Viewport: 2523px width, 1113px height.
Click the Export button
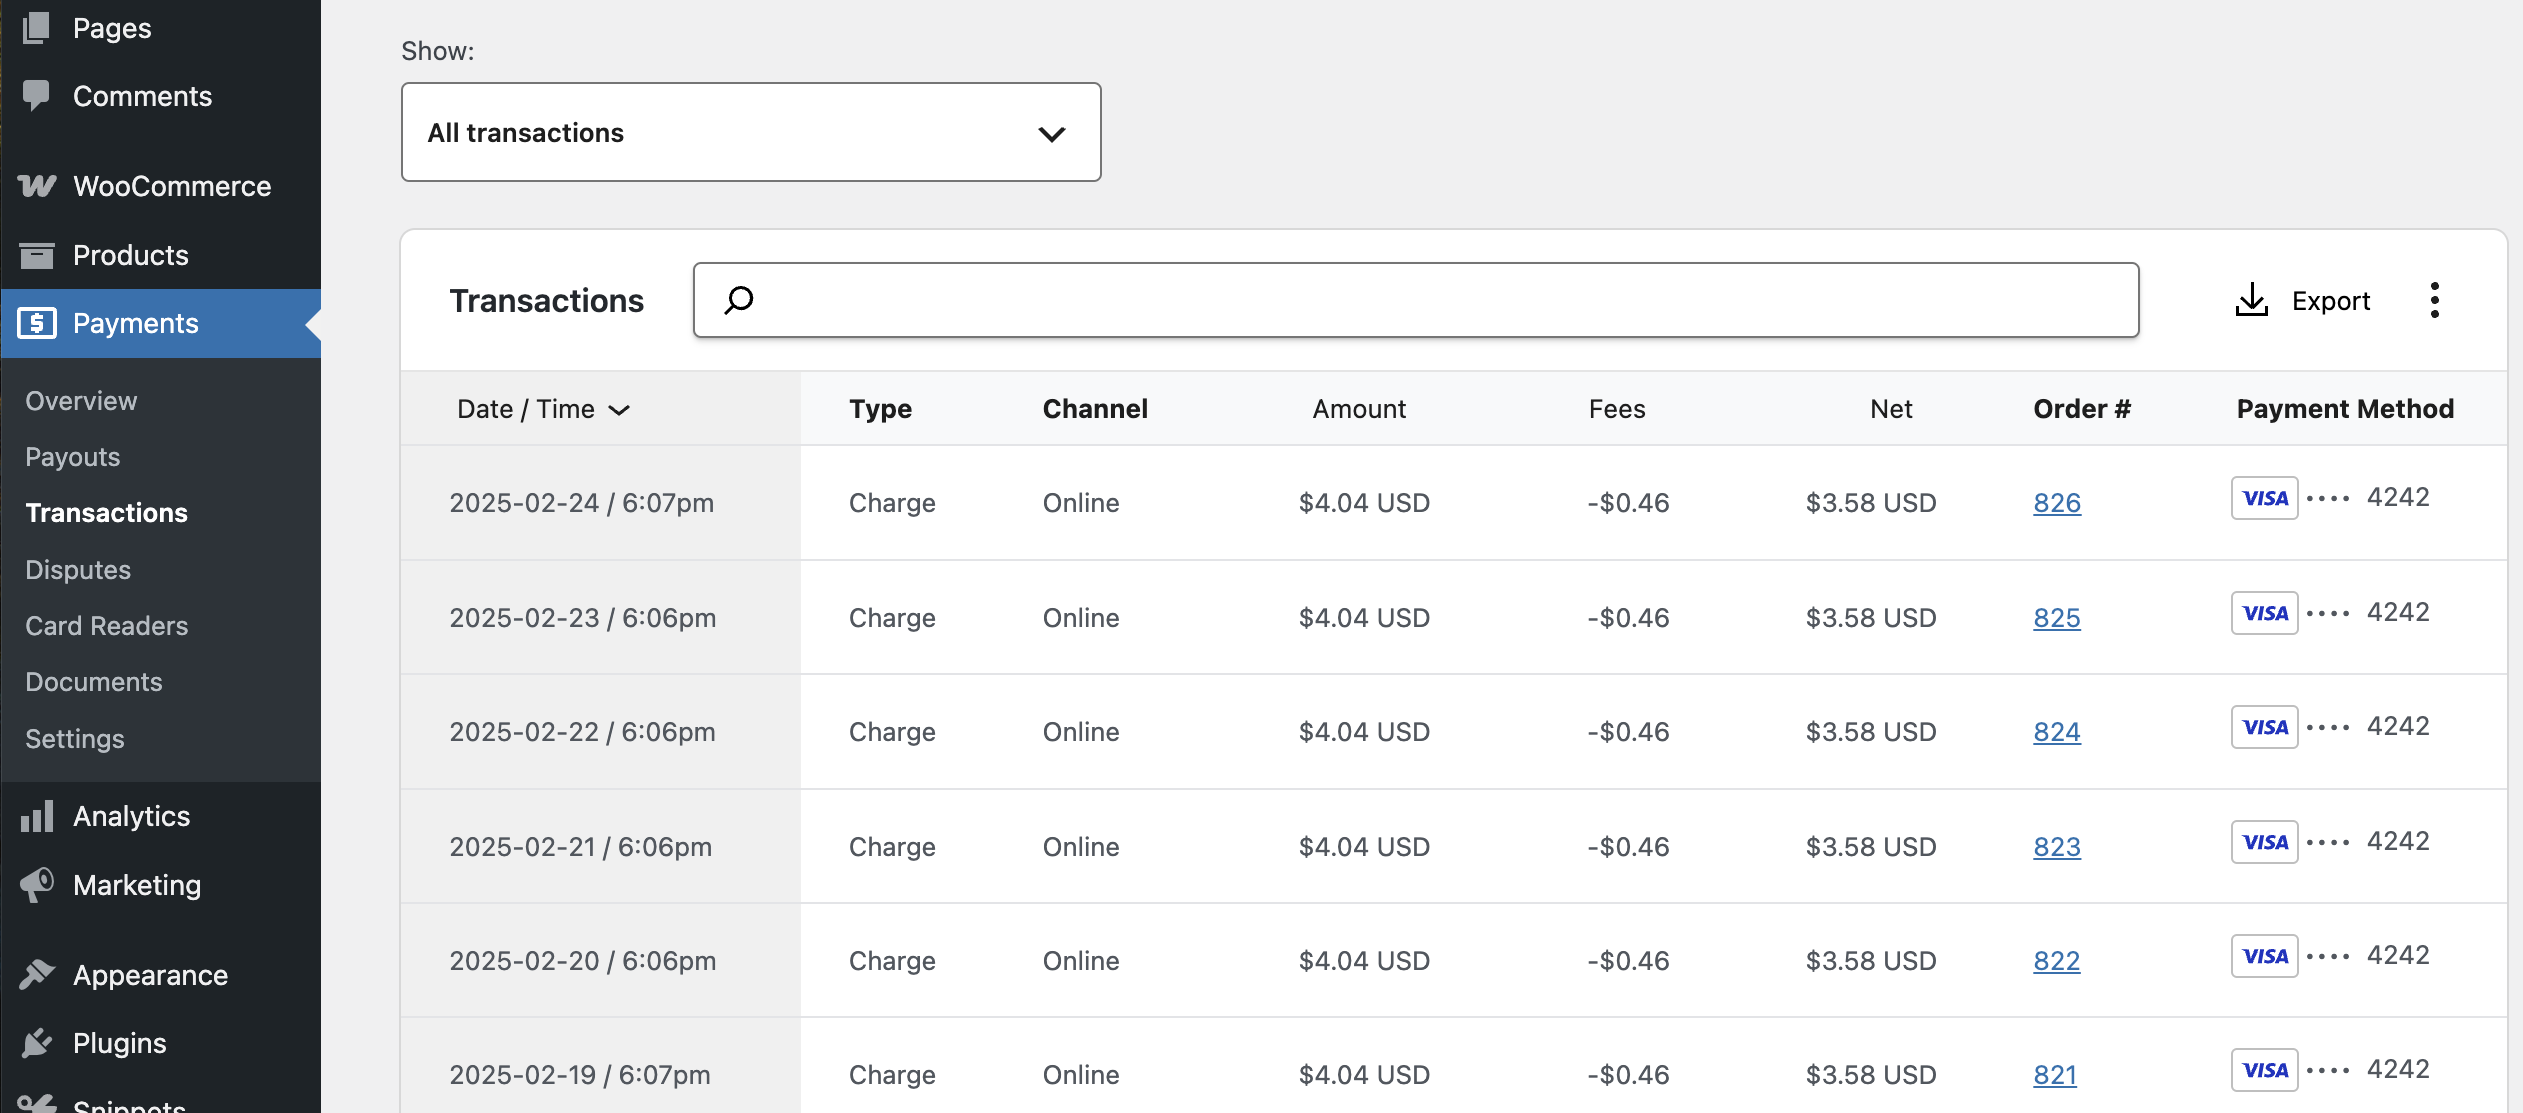tap(2304, 299)
